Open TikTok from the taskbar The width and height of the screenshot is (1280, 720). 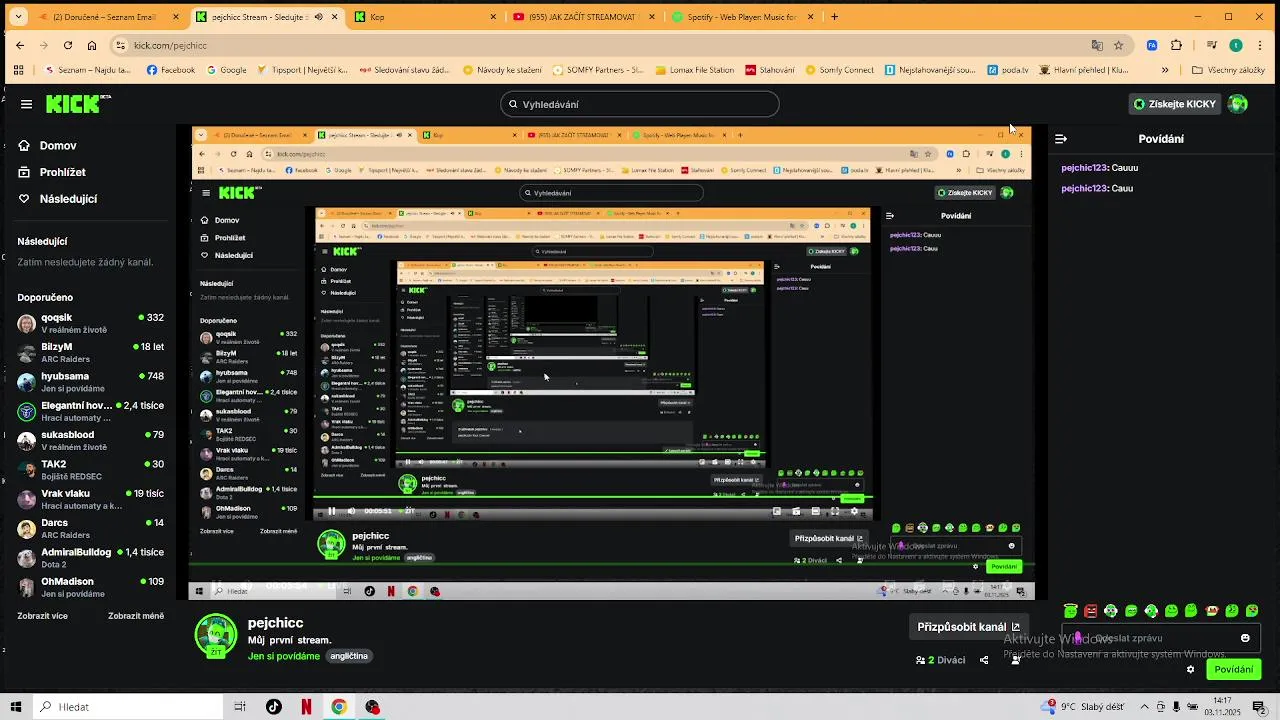pos(274,707)
